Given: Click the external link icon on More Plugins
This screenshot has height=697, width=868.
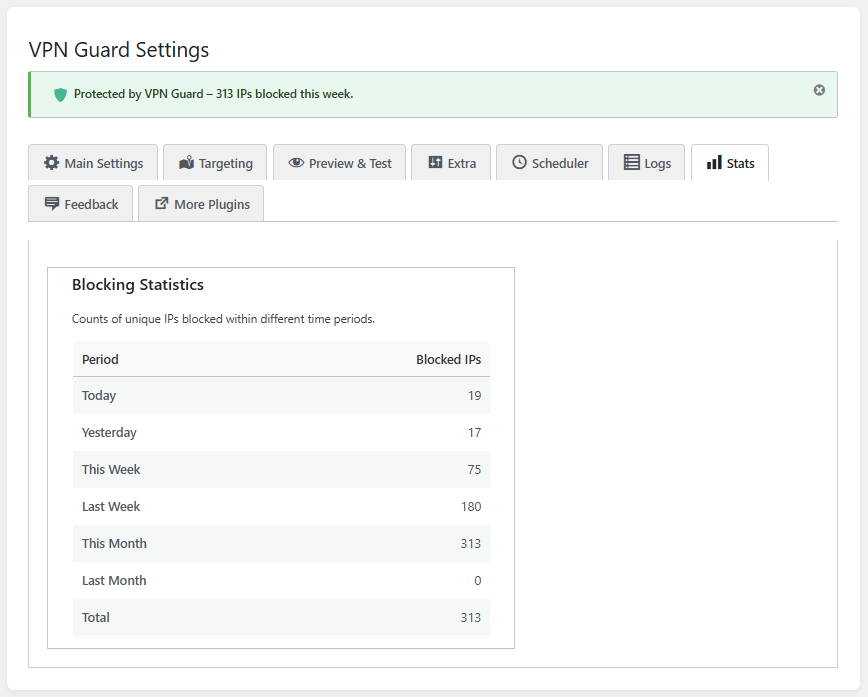Looking at the screenshot, I should [x=161, y=203].
